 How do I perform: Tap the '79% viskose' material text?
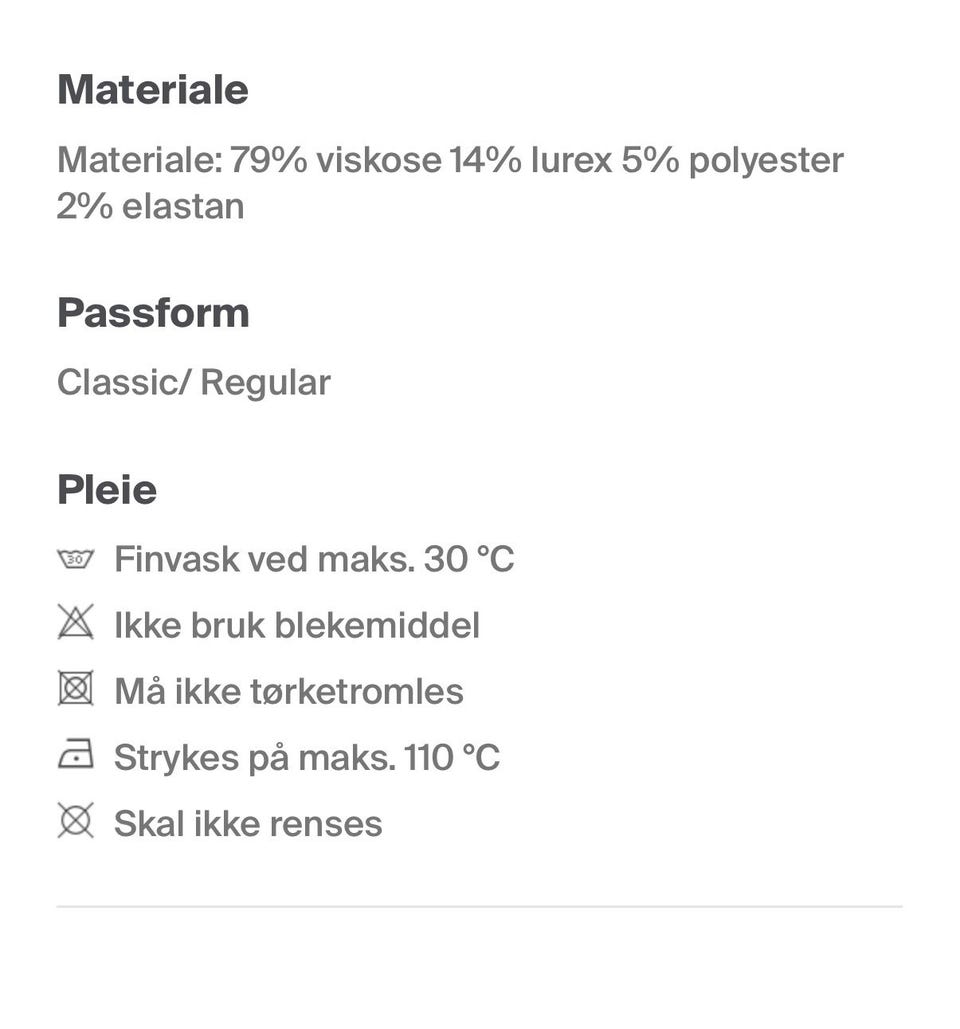335,160
